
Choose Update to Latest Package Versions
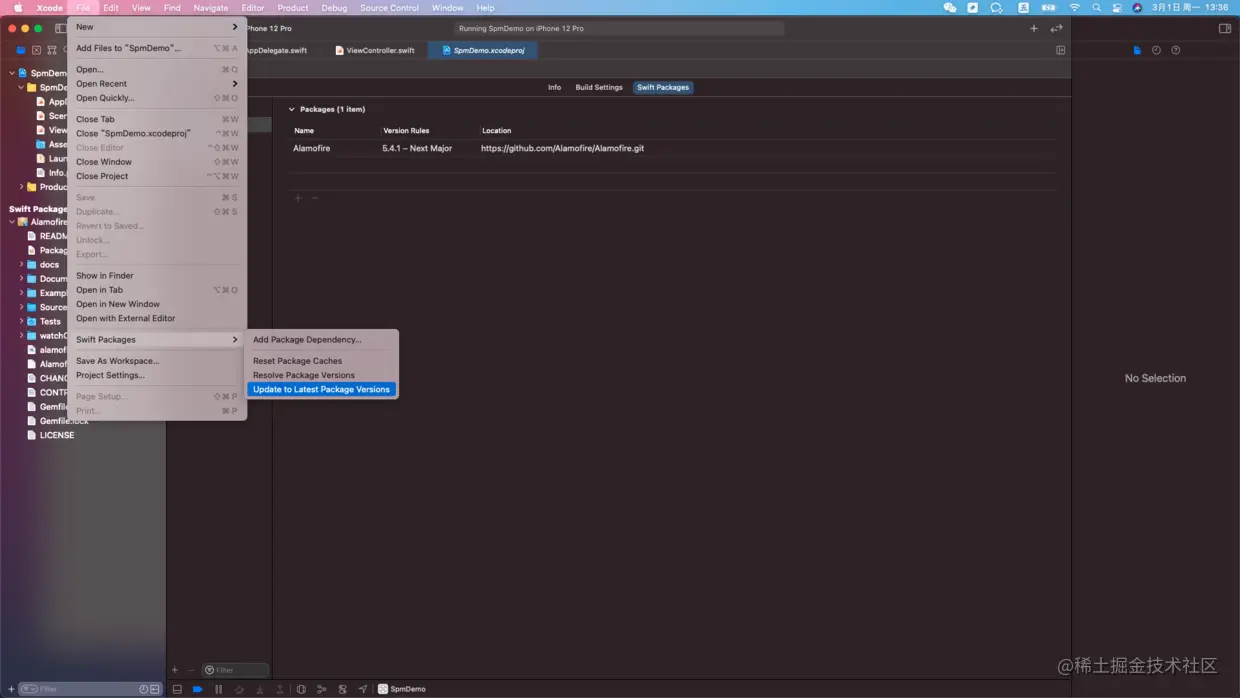tap(322, 389)
